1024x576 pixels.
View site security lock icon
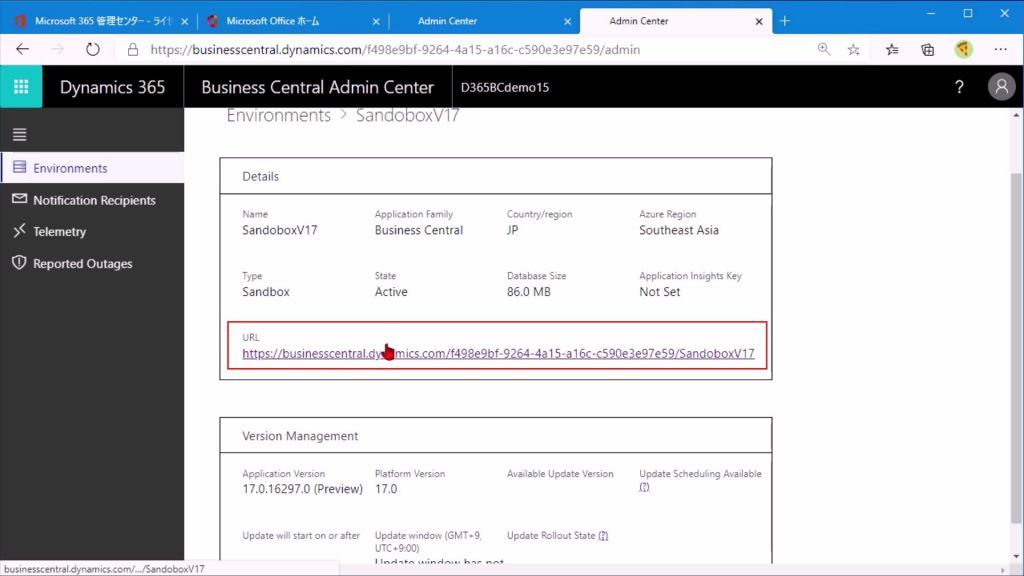(x=133, y=50)
